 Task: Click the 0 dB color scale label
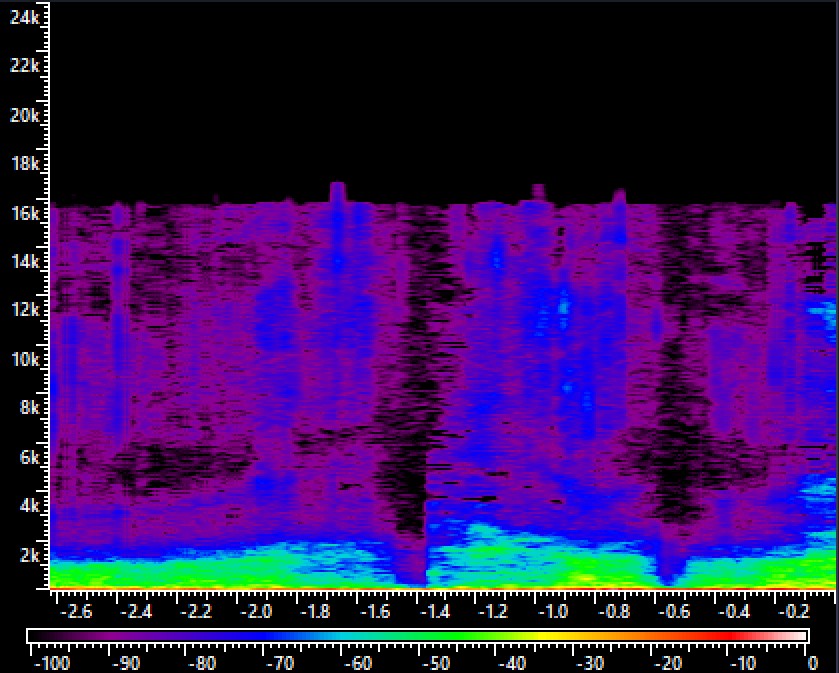813,664
